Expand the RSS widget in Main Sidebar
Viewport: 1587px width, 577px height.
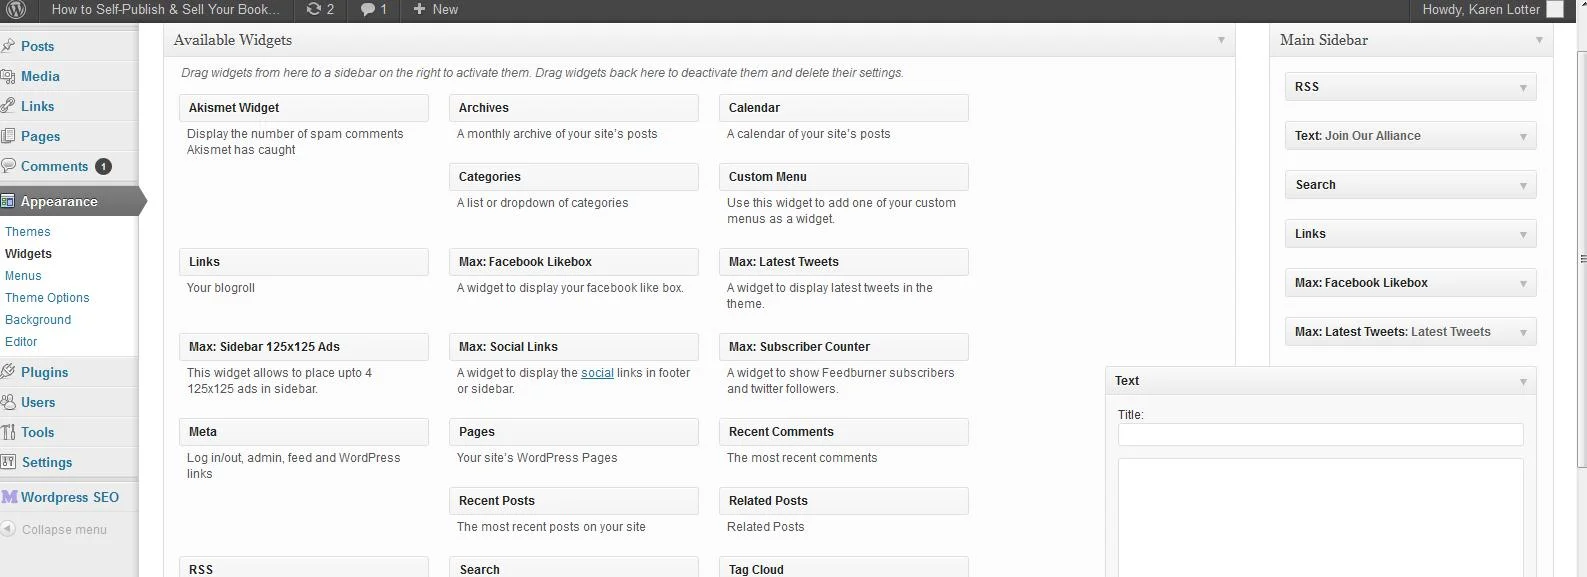1523,88
